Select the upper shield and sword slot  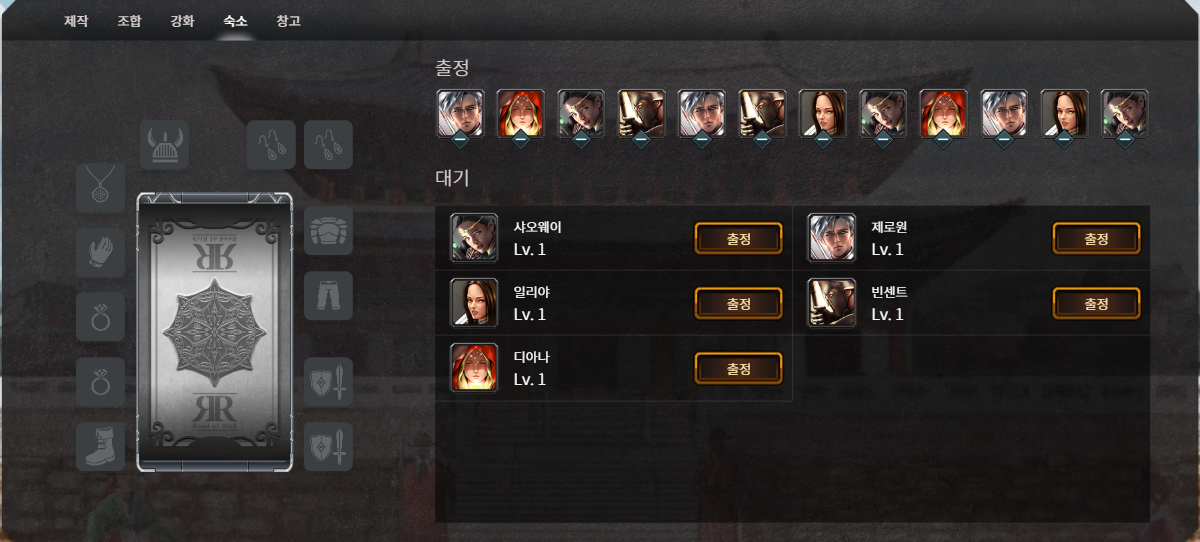pos(328,382)
